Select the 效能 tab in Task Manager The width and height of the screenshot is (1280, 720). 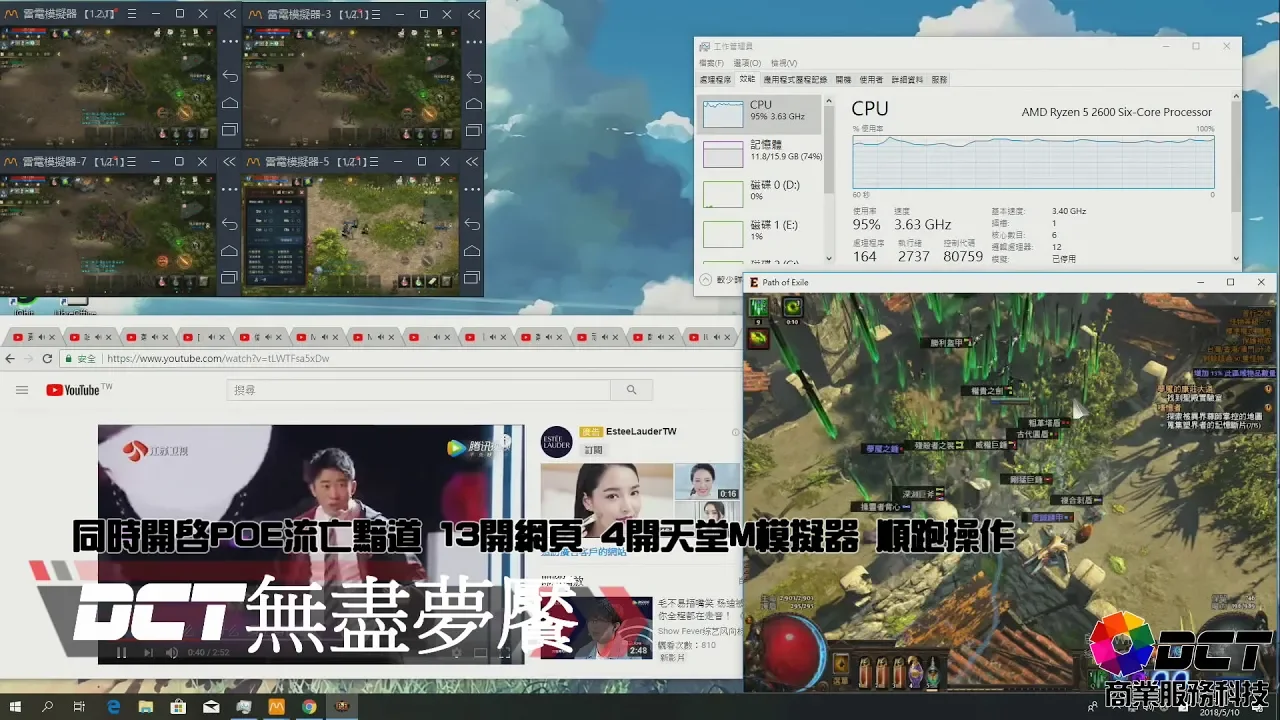click(x=747, y=79)
